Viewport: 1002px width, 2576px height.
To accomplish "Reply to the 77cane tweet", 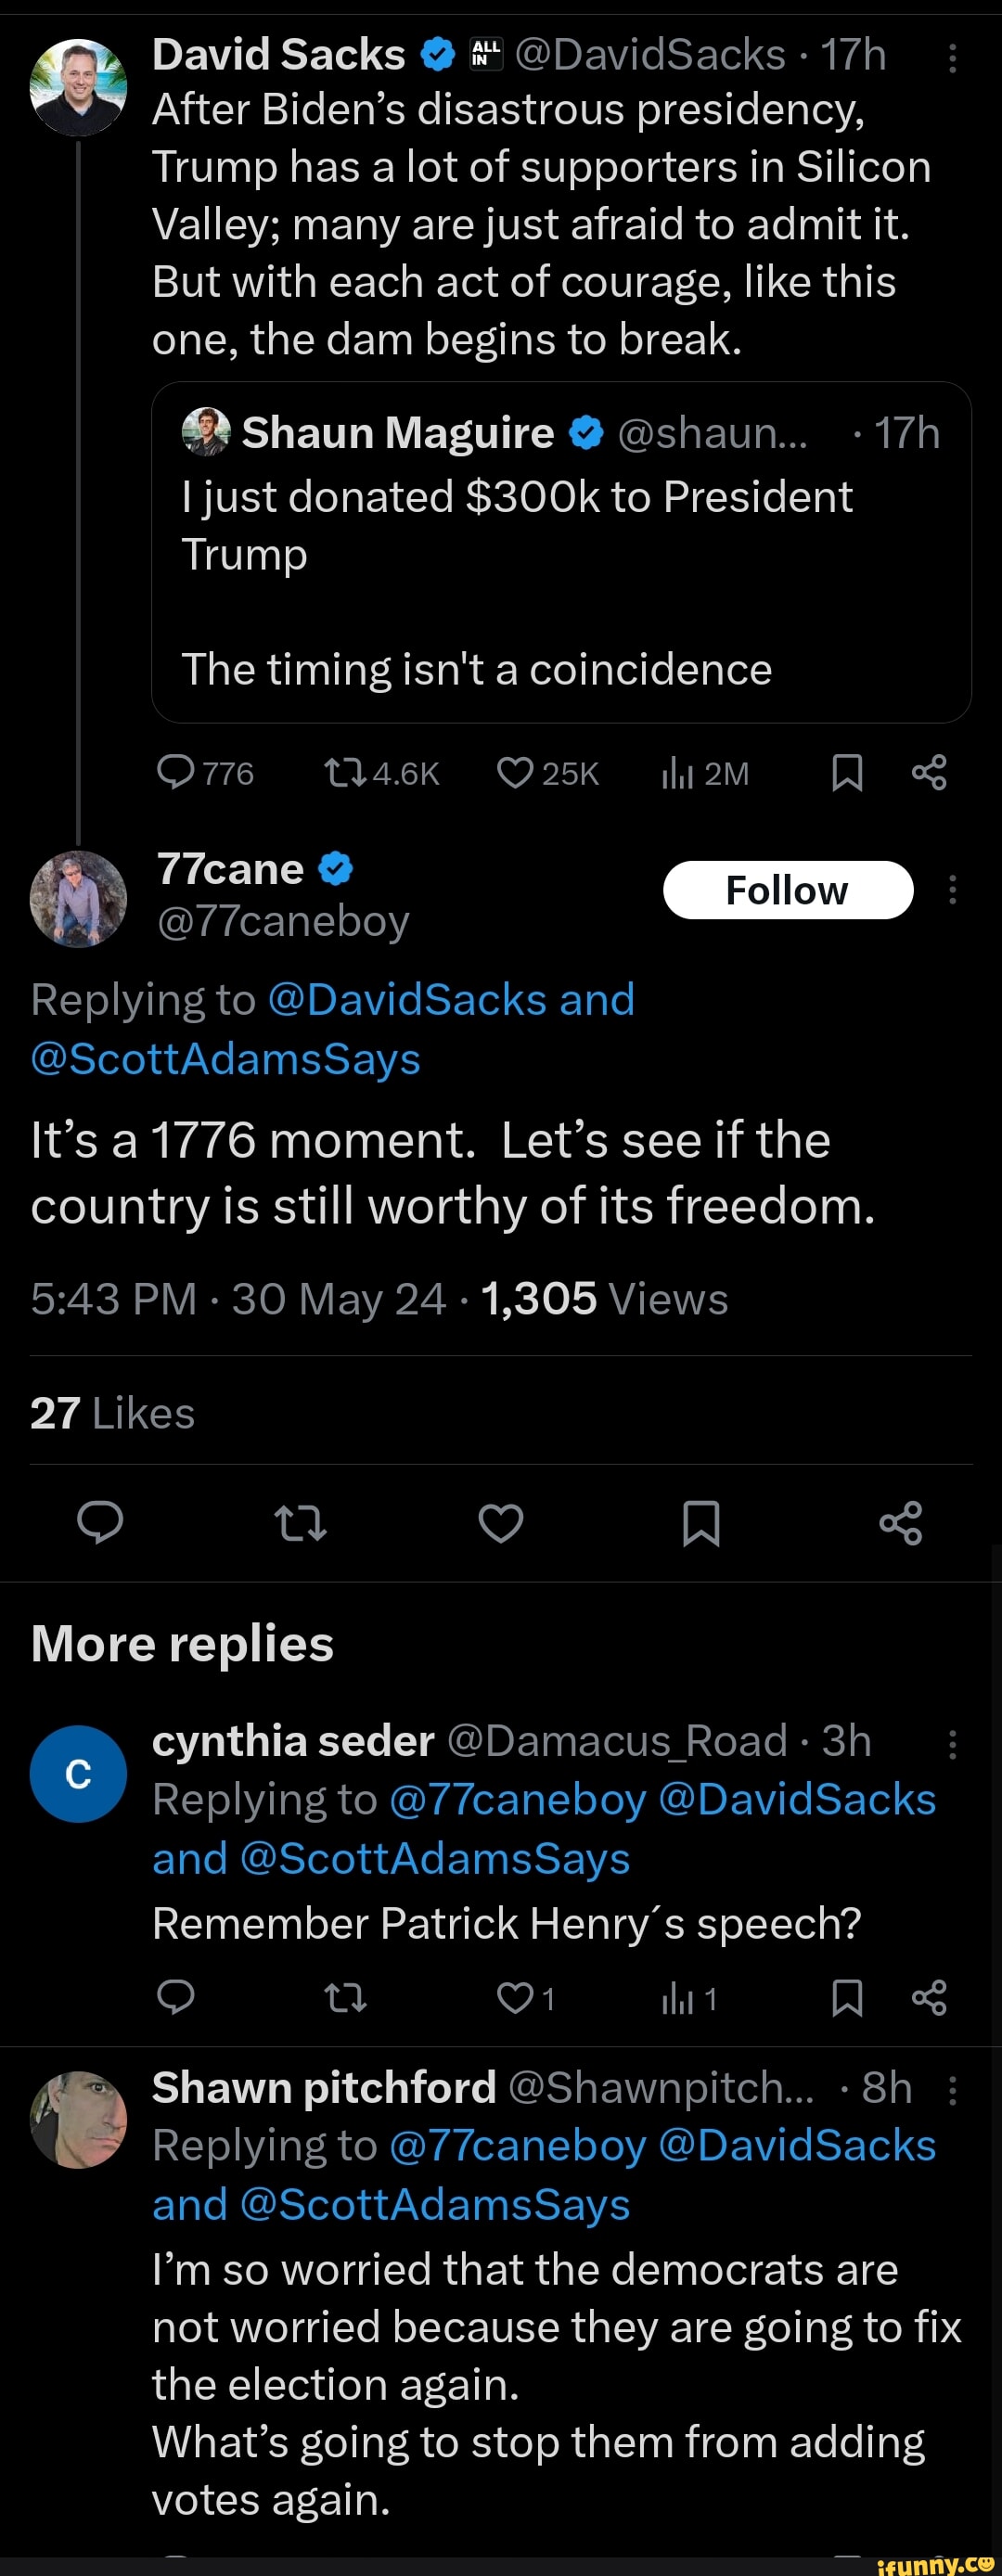I will click(x=101, y=1522).
